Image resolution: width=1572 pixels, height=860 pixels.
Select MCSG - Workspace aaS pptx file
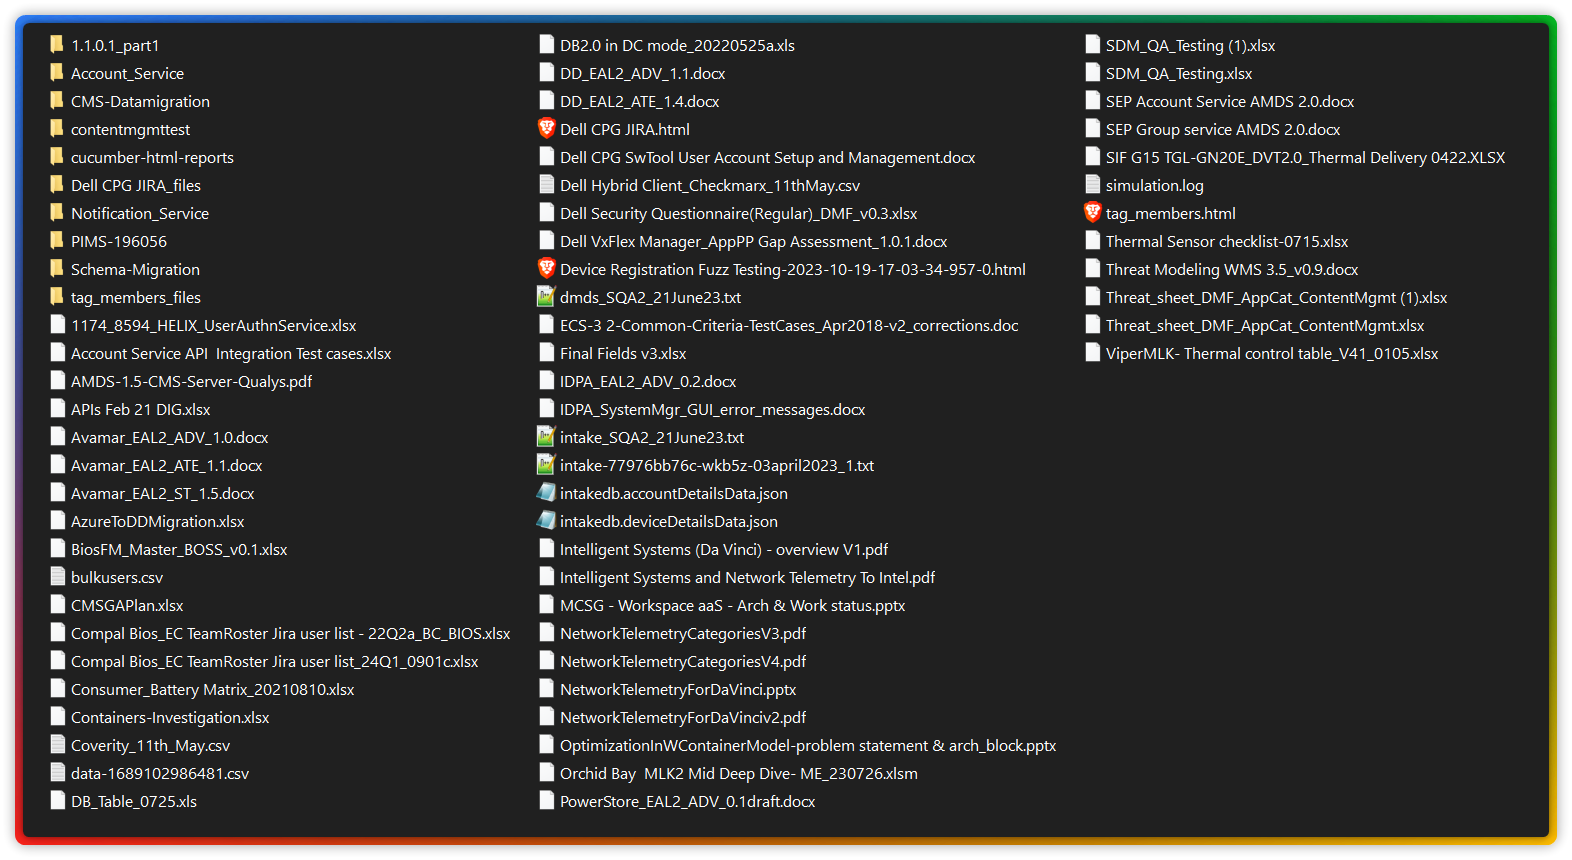point(733,605)
